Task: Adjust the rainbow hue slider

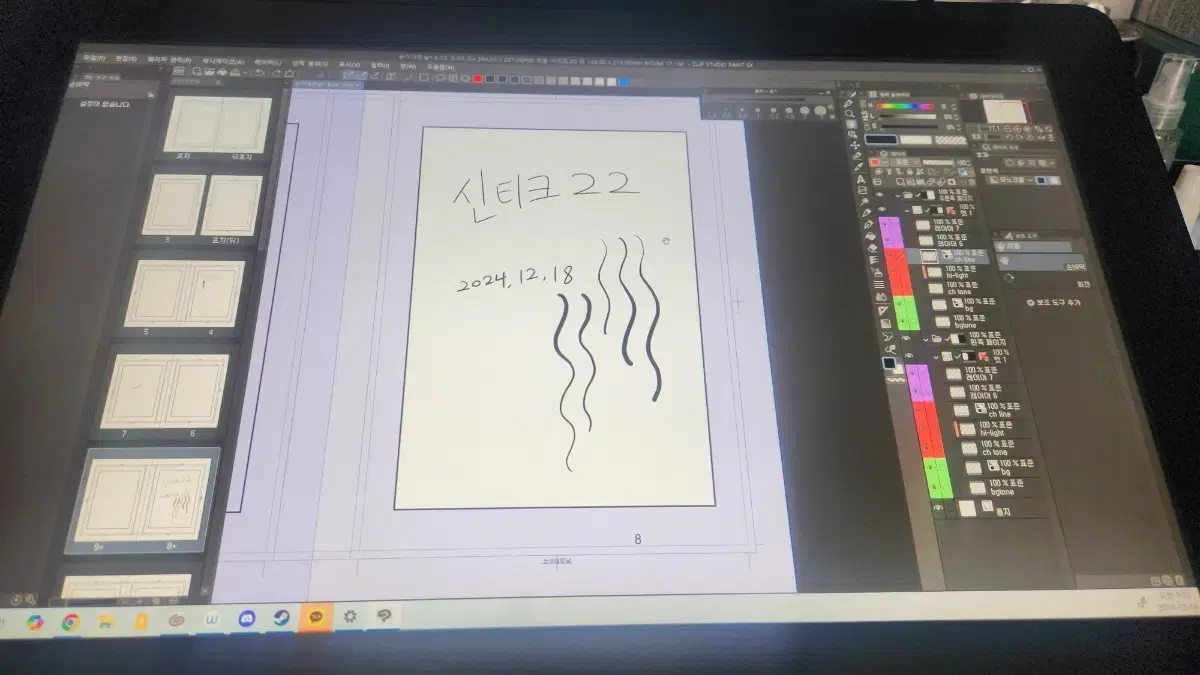Action: 905,106
